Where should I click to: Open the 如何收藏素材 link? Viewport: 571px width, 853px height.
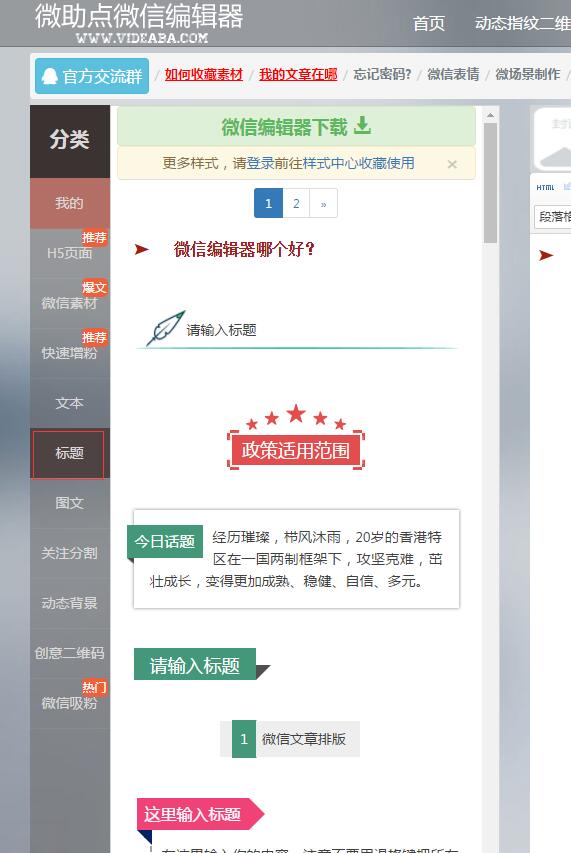click(203, 75)
